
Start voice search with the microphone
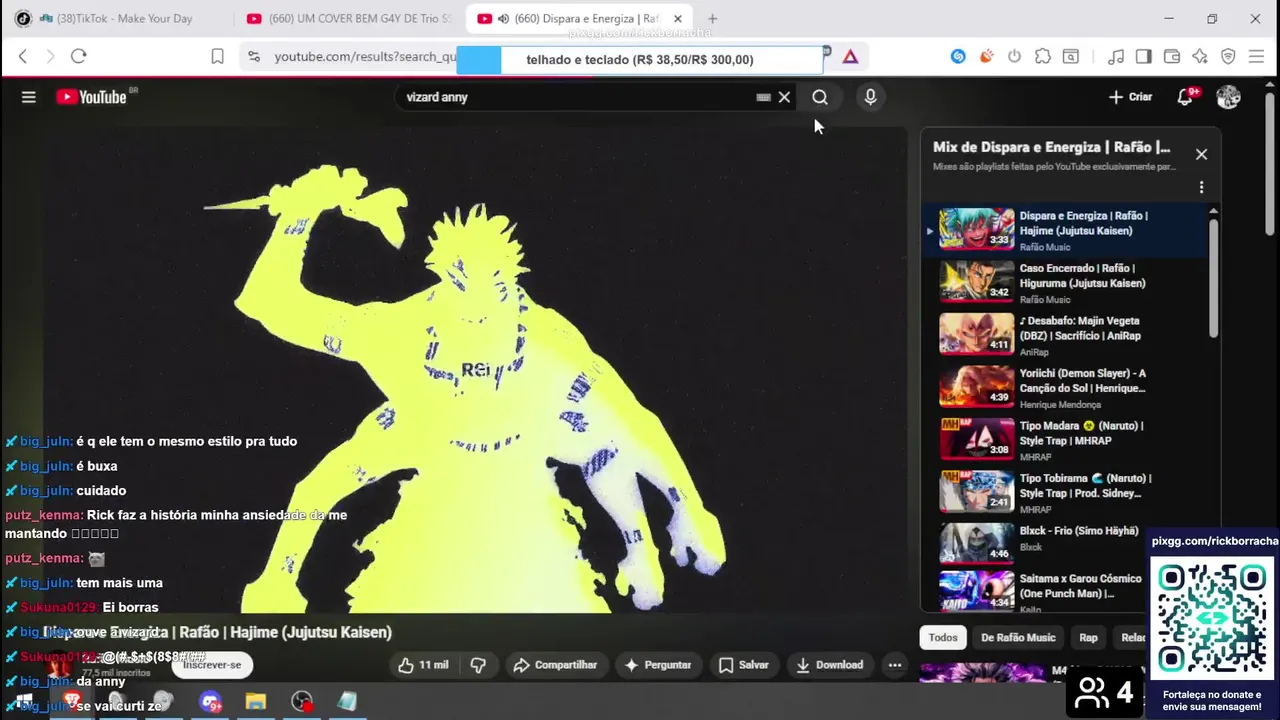(870, 97)
